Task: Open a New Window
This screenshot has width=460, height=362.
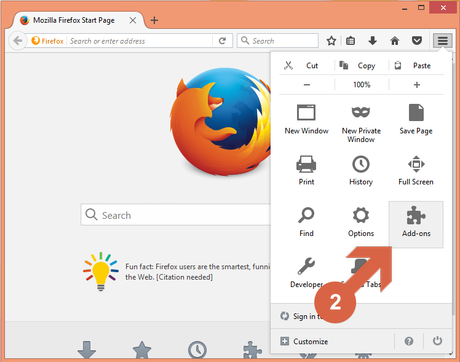Action: pyautogui.click(x=306, y=119)
